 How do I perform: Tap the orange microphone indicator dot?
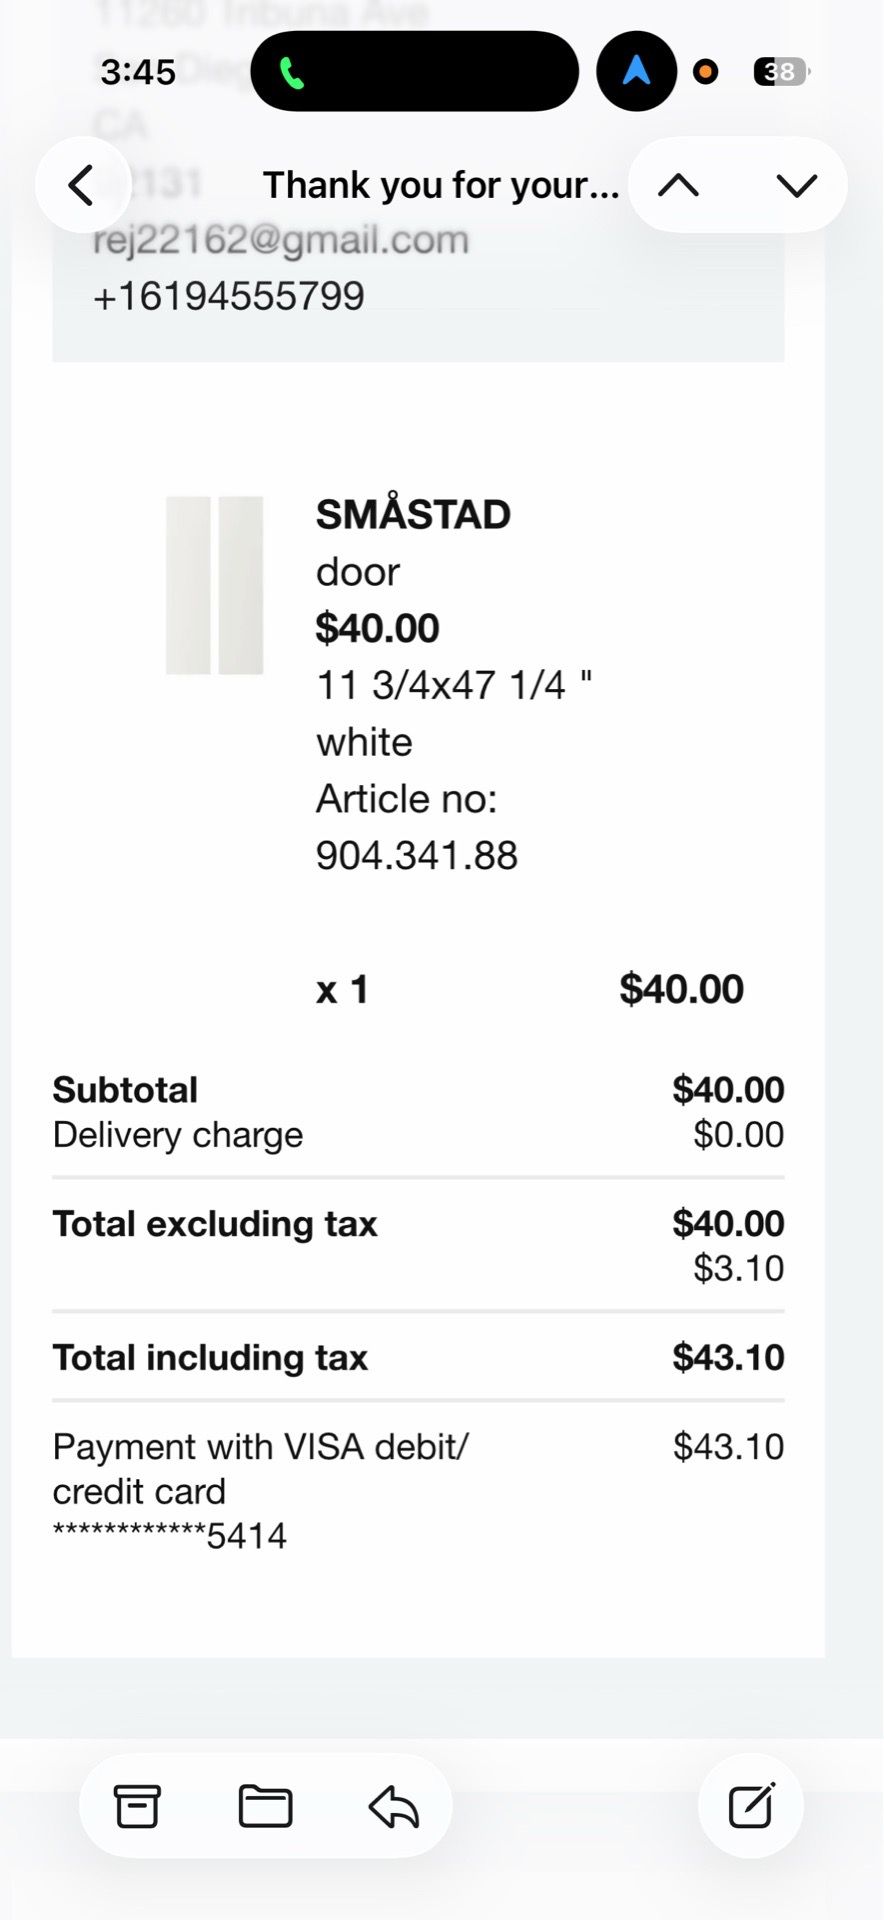(705, 71)
